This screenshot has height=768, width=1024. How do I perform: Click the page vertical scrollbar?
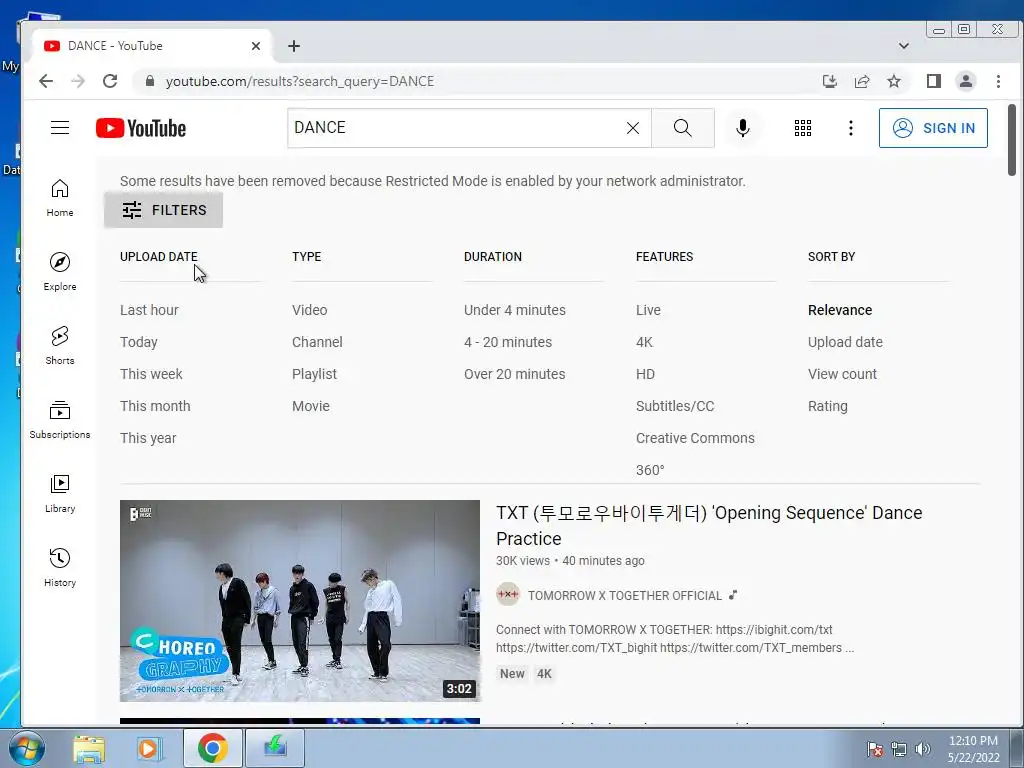click(1012, 140)
